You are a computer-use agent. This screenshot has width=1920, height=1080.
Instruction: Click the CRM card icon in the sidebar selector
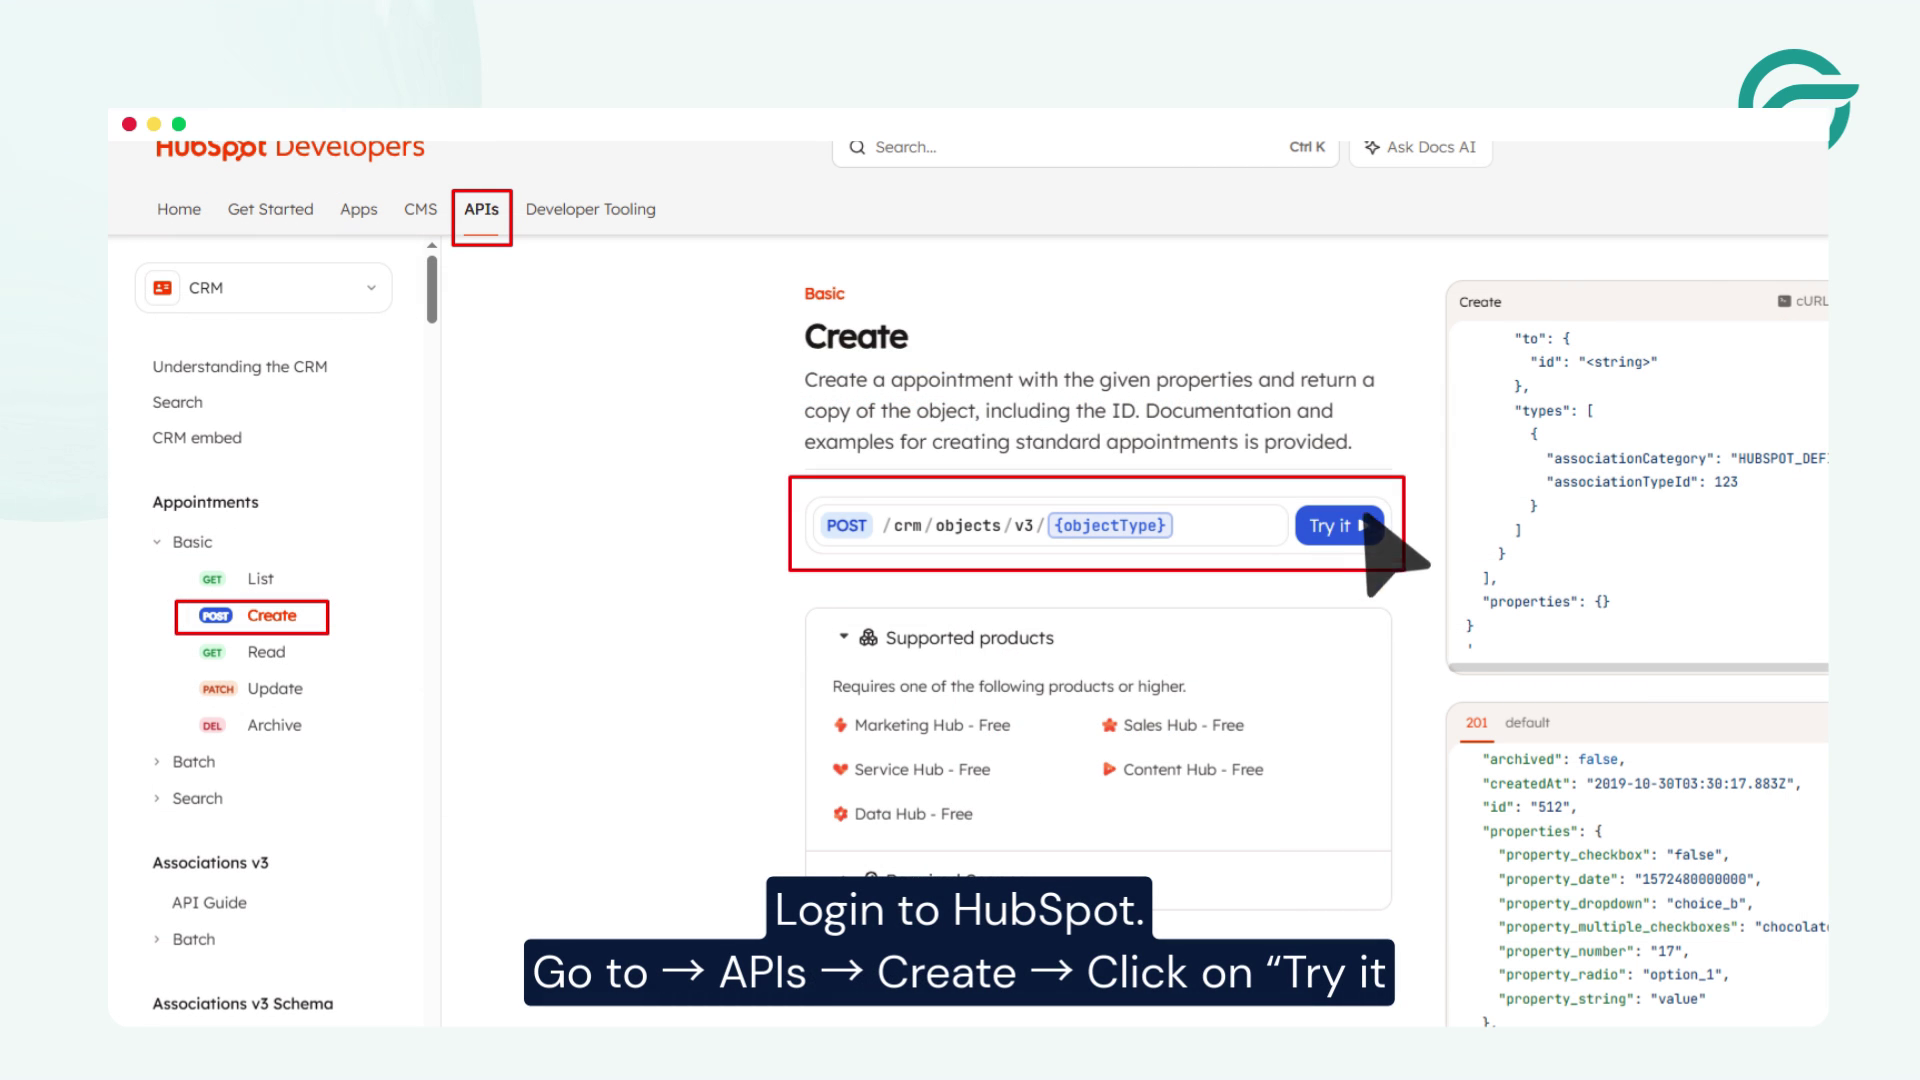pos(162,288)
